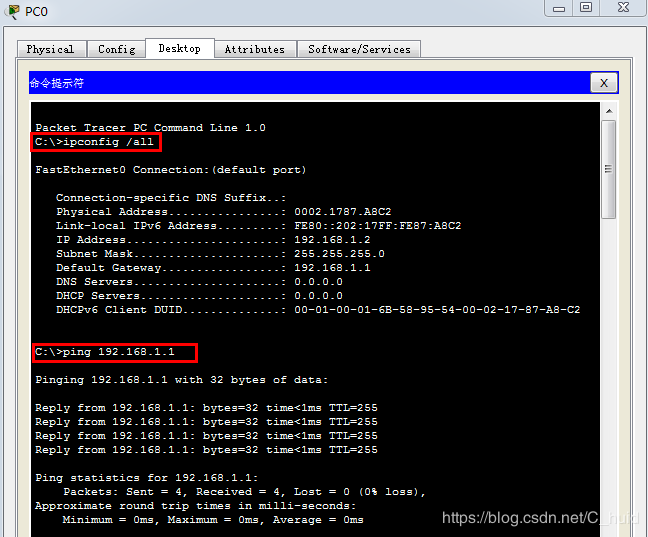Maximize the PC0 window
The width and height of the screenshot is (648, 537).
(x=586, y=7)
